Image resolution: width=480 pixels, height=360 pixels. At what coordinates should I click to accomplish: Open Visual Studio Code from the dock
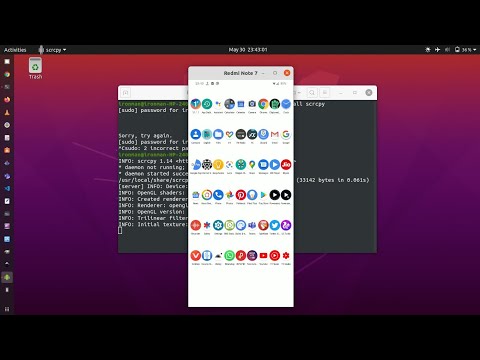pyautogui.click(x=7, y=188)
